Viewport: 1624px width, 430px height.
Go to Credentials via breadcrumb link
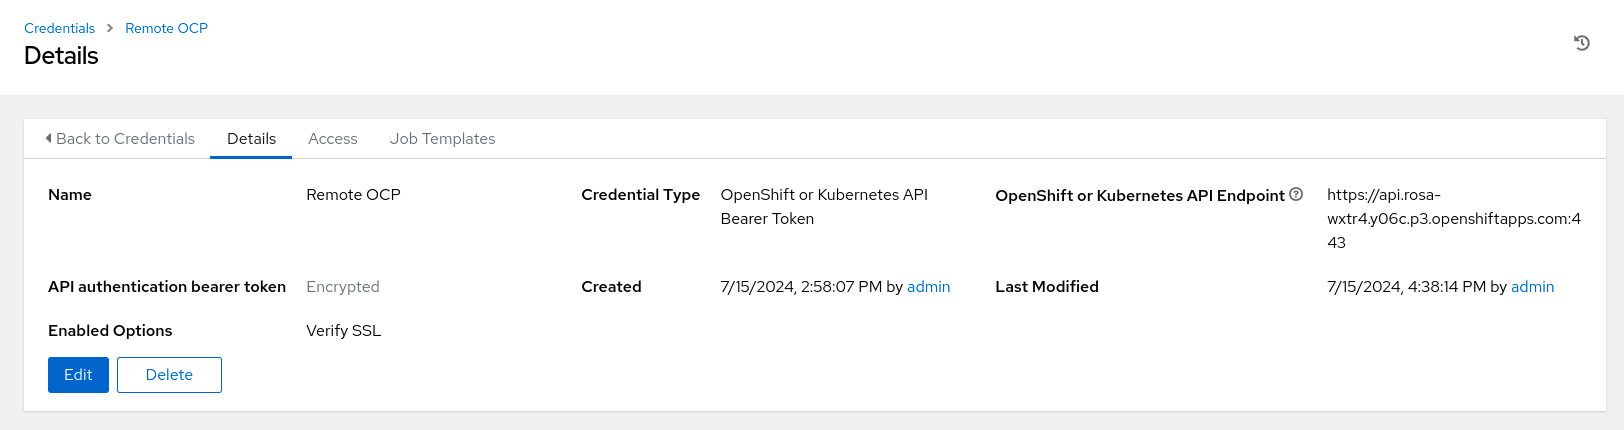click(59, 28)
